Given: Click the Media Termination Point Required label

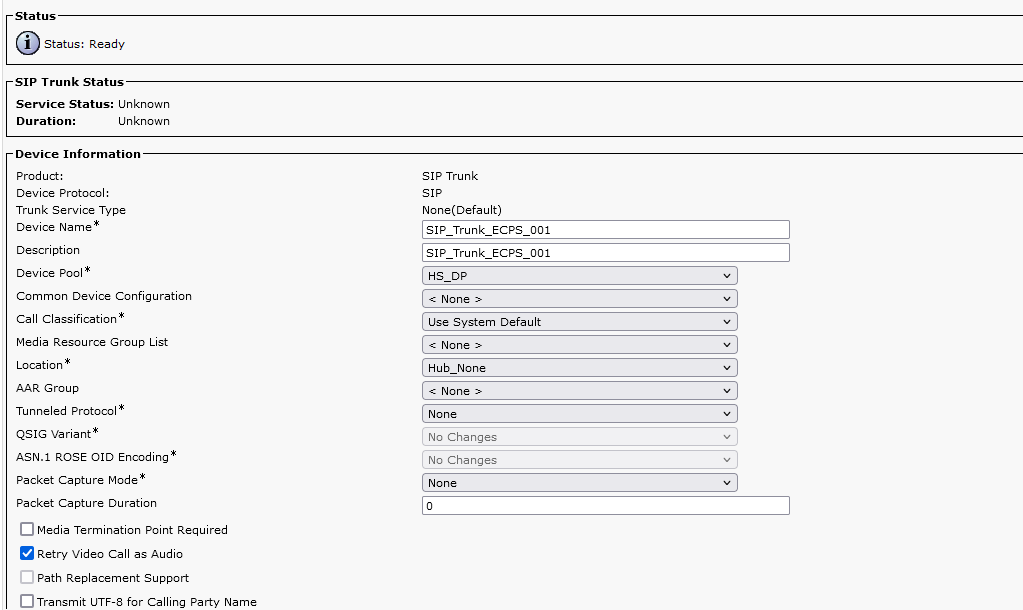Looking at the screenshot, I should [x=132, y=530].
